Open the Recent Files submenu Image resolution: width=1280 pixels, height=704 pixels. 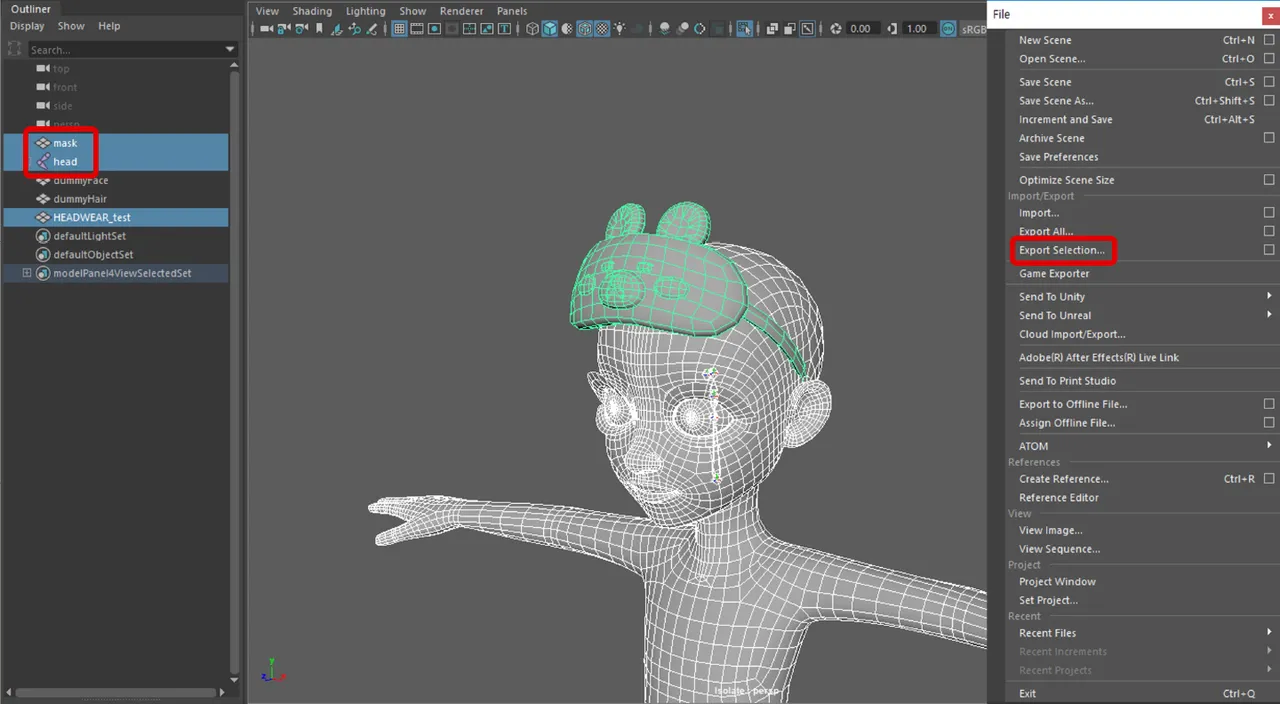1046,633
